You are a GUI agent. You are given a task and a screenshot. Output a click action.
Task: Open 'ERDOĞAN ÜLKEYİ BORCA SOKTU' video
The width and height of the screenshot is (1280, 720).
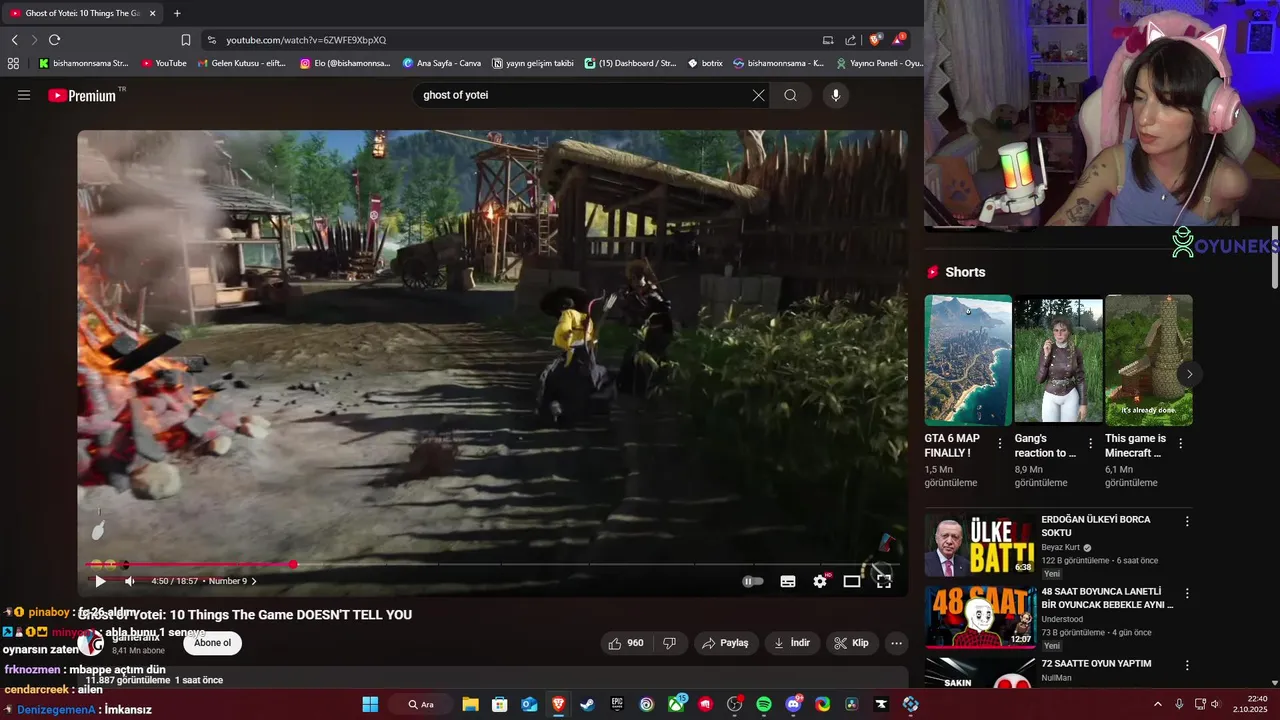1096,526
